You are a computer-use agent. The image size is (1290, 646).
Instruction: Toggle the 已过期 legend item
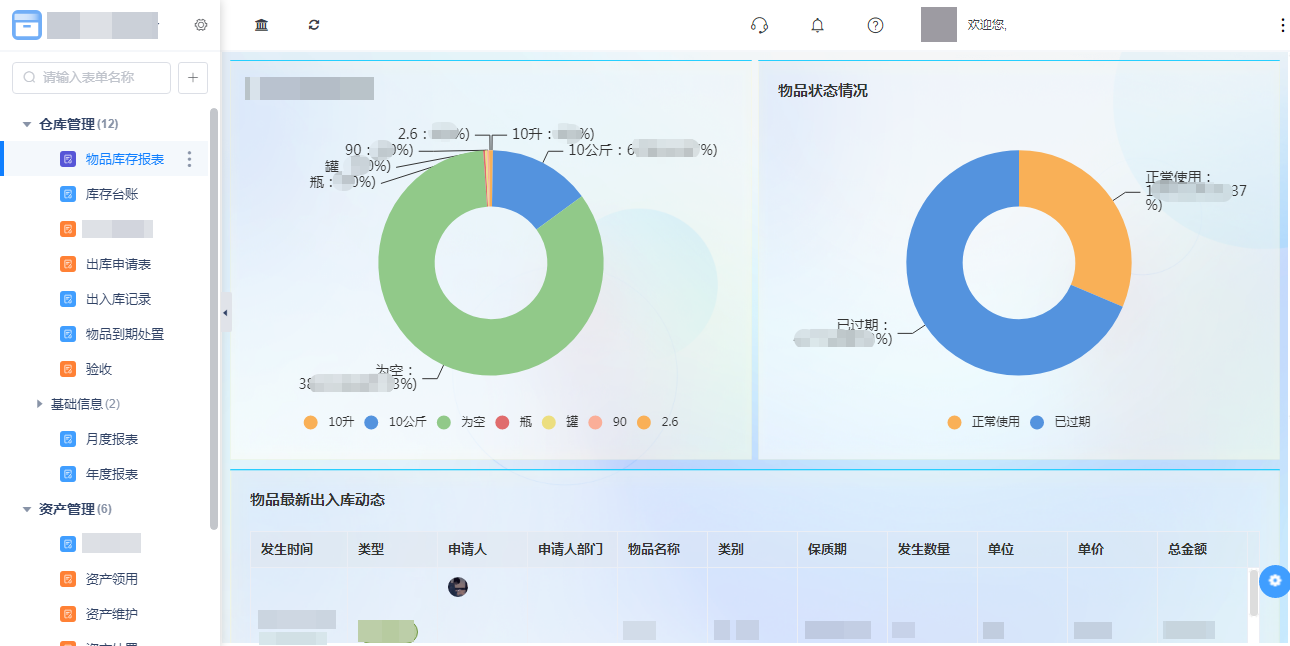coord(1060,422)
